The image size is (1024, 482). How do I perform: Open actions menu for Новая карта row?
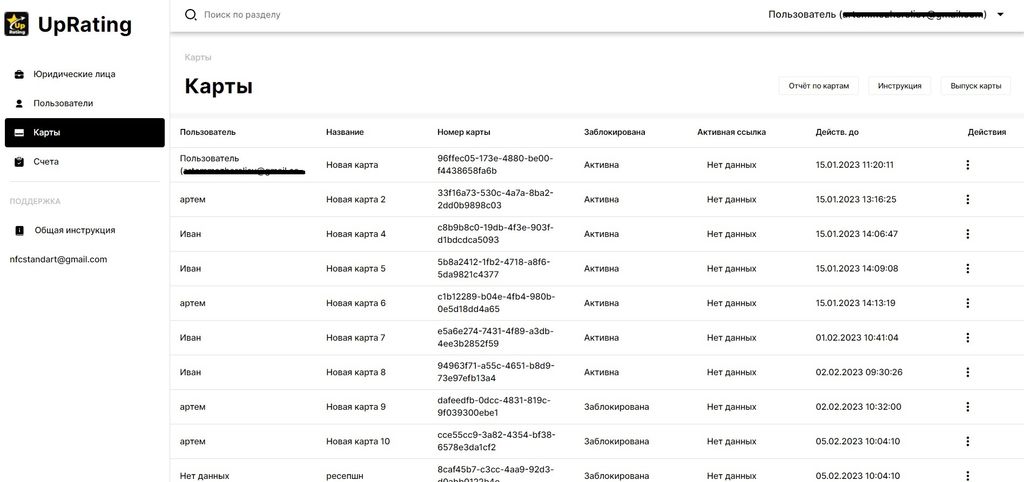967,165
